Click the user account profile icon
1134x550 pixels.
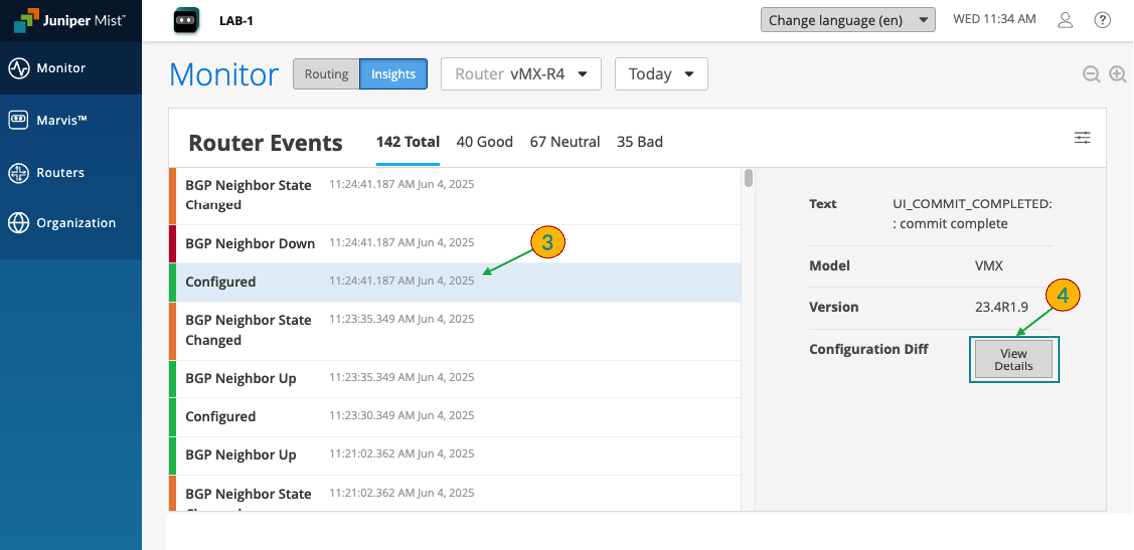click(1066, 20)
